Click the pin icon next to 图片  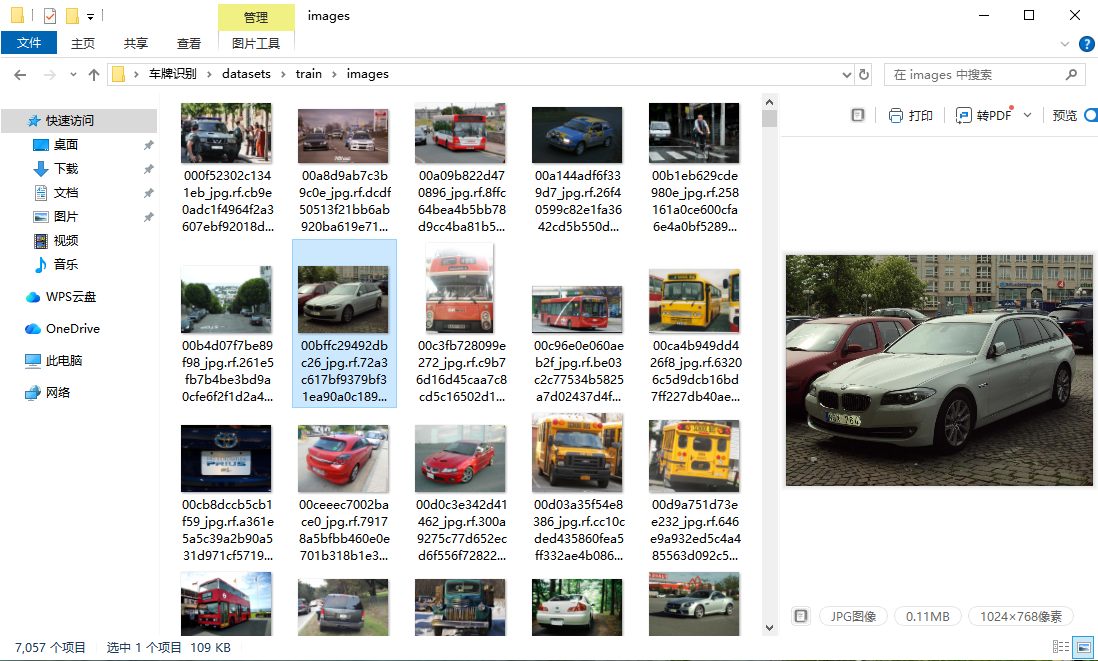148,217
